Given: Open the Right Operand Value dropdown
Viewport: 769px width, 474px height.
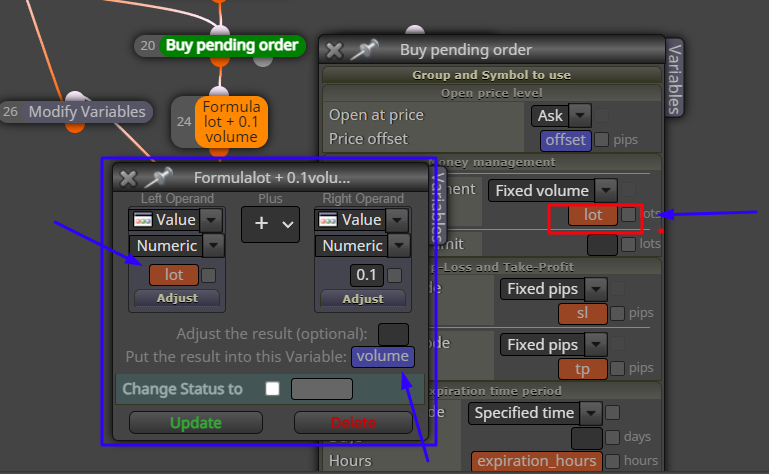Looking at the screenshot, I should click(x=397, y=220).
